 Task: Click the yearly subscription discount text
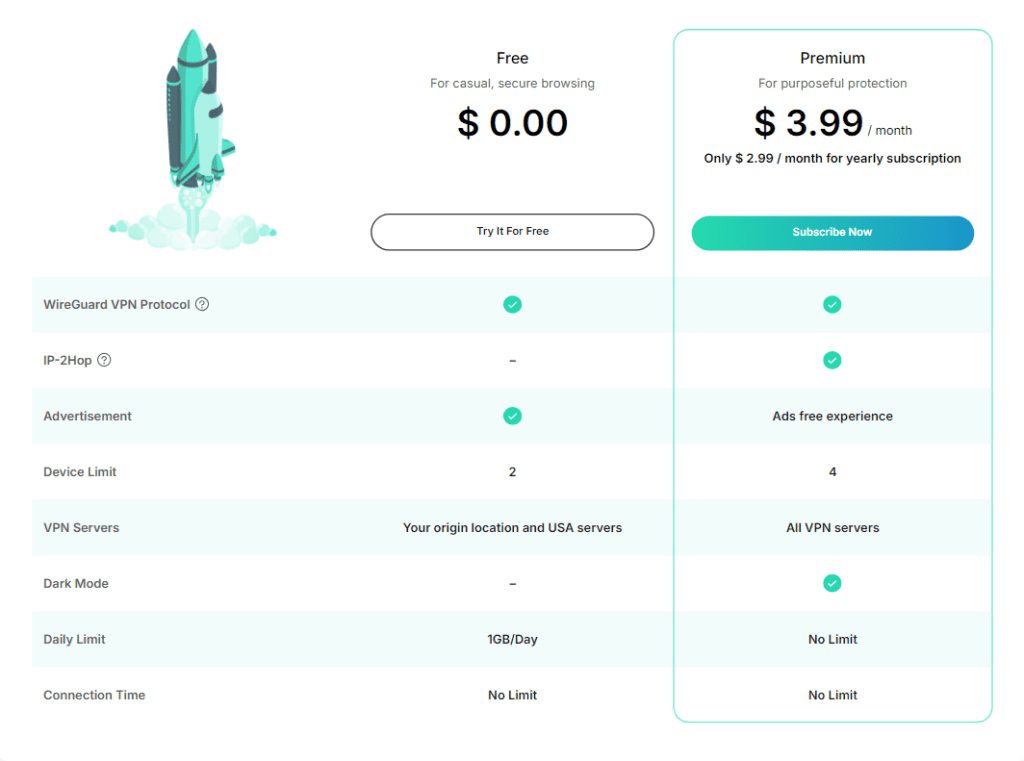(x=832, y=158)
